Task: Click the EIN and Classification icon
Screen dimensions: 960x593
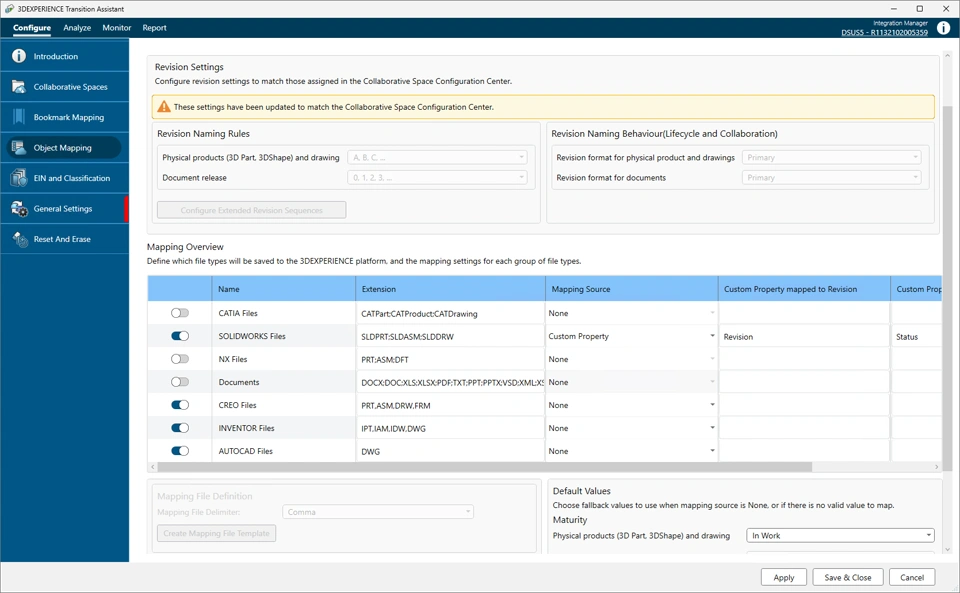Action: click(18, 178)
